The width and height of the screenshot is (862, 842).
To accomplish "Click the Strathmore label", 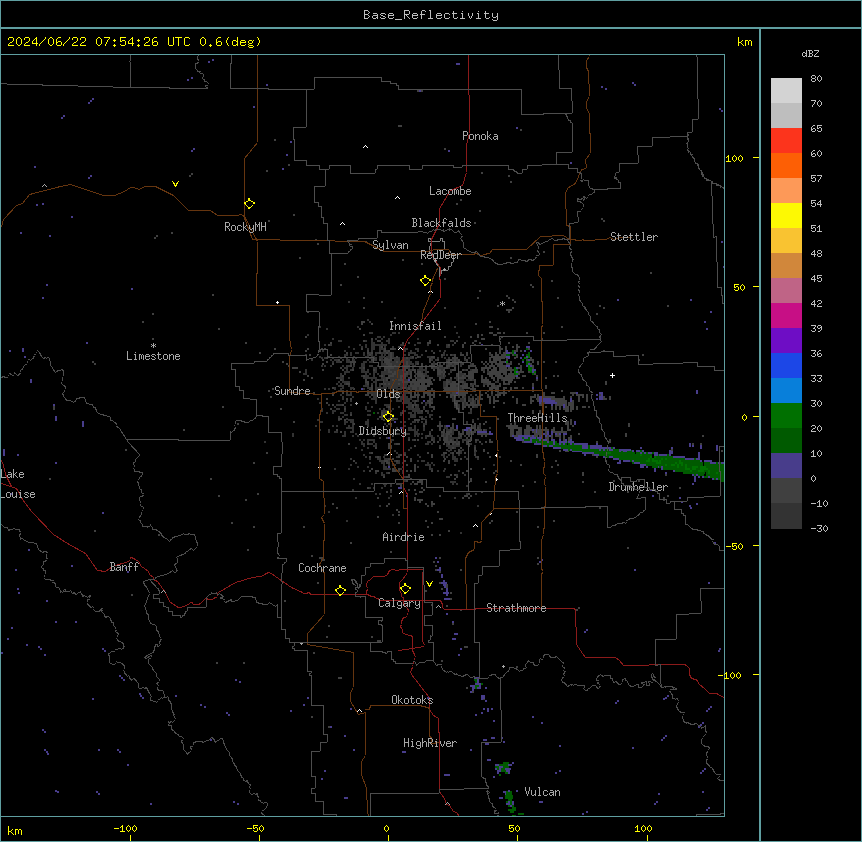I will (516, 608).
